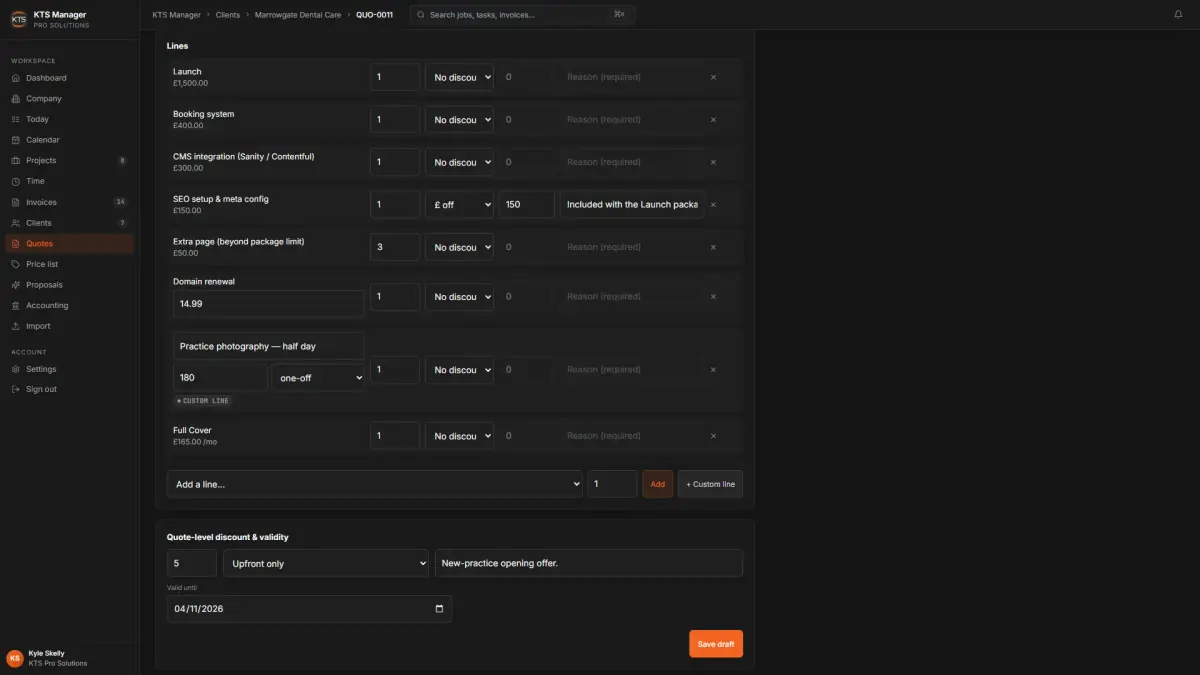1200x675 pixels.
Task: Remove the SEO setup & meta config line
Action: coord(713,205)
